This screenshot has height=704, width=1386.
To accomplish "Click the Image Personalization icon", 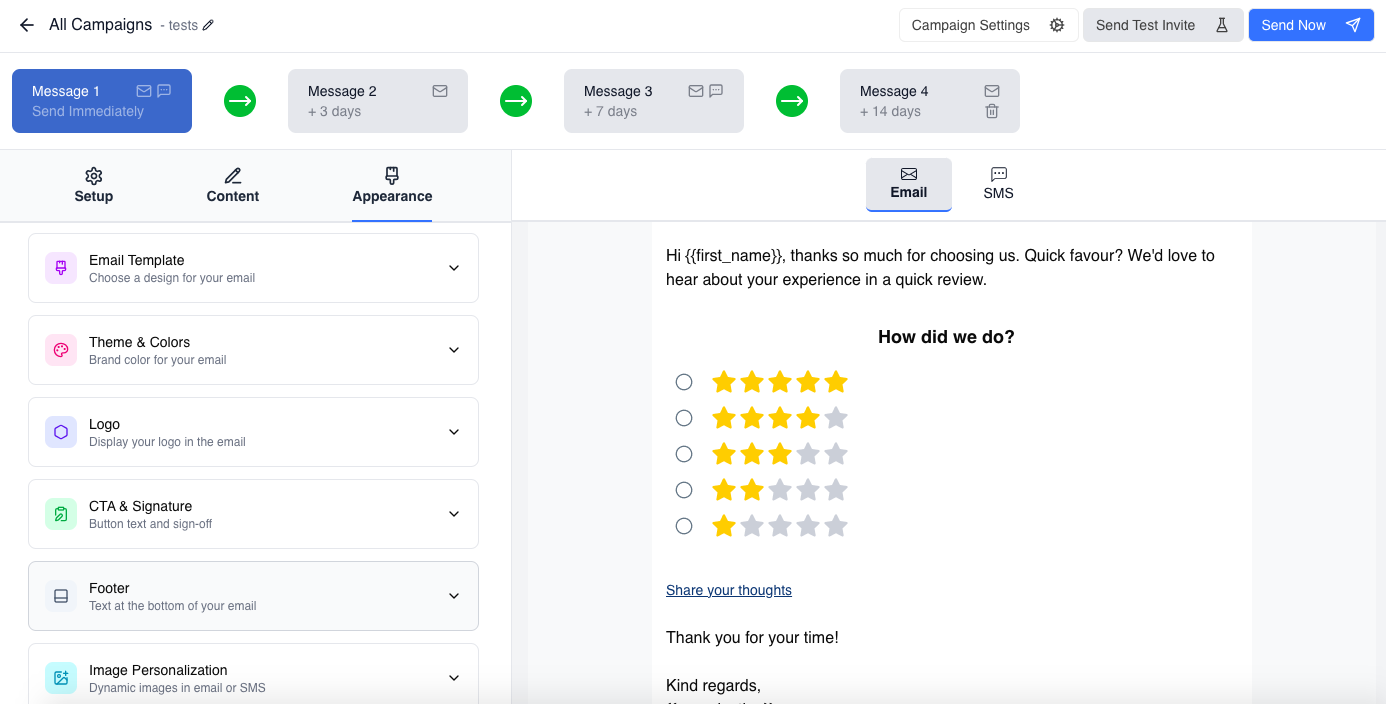I will point(61,678).
